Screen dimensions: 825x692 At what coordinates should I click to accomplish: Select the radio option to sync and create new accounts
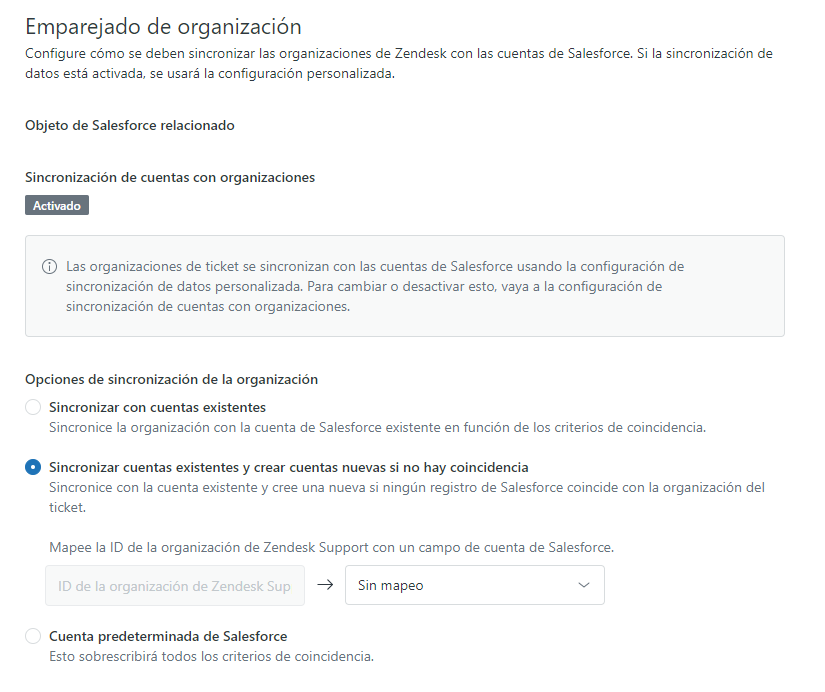tap(33, 467)
